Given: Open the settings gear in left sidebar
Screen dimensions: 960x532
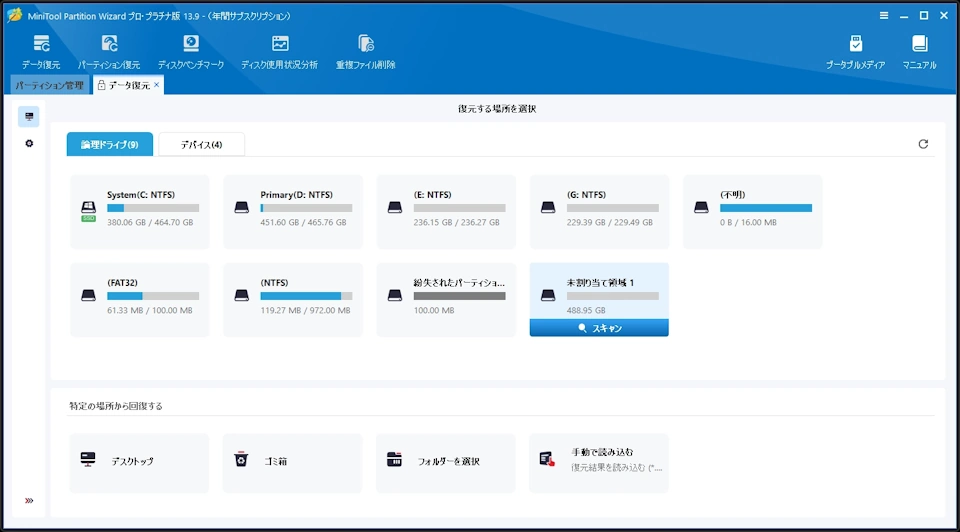Looking at the screenshot, I should [29, 143].
